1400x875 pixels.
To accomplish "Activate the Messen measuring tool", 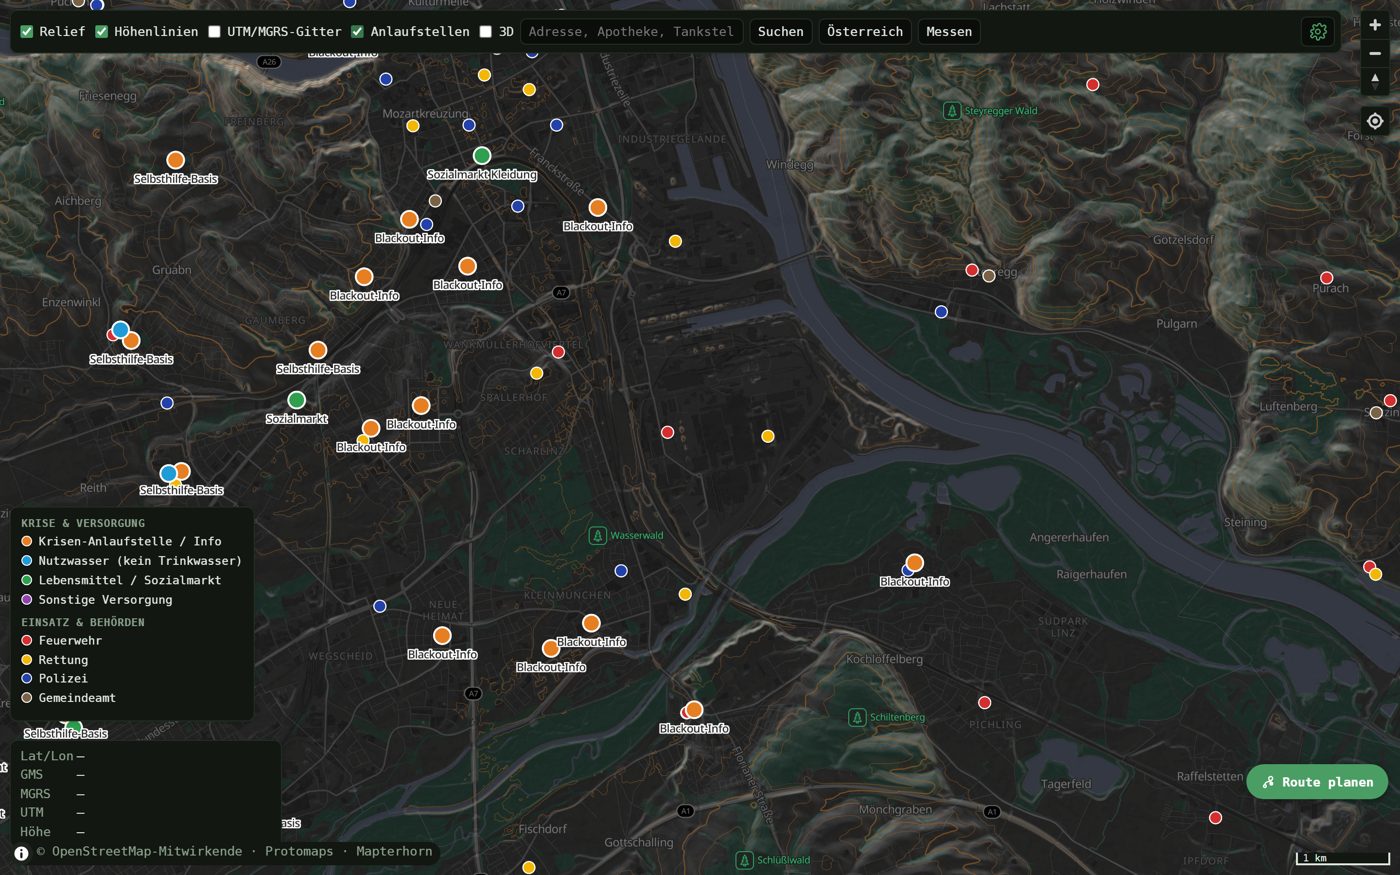I will [x=949, y=32].
